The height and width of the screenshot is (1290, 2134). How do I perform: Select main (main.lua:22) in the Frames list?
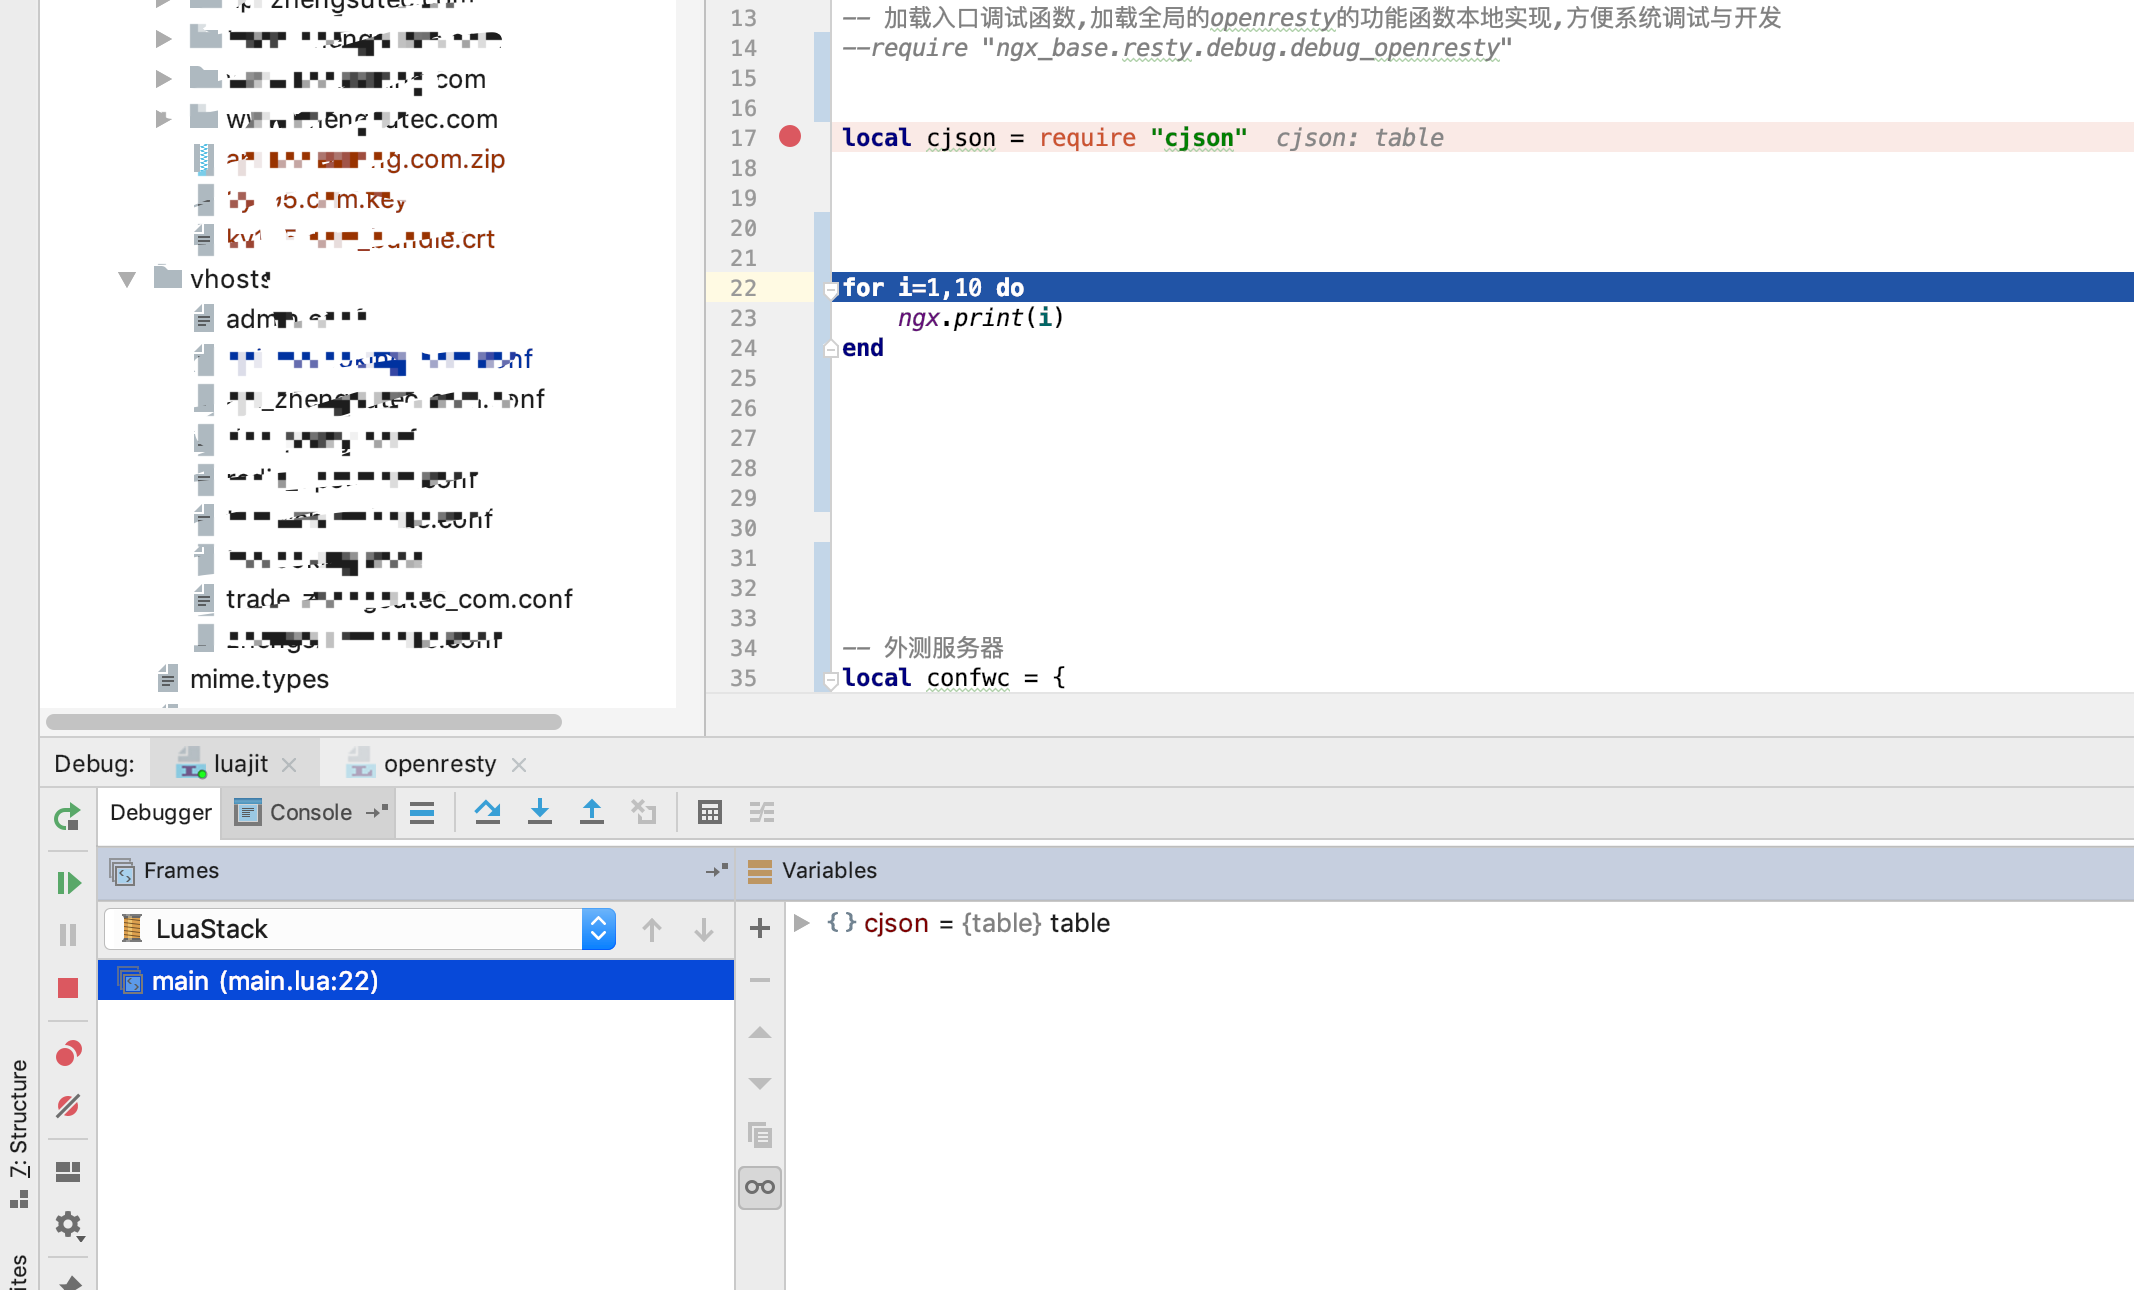click(266, 980)
